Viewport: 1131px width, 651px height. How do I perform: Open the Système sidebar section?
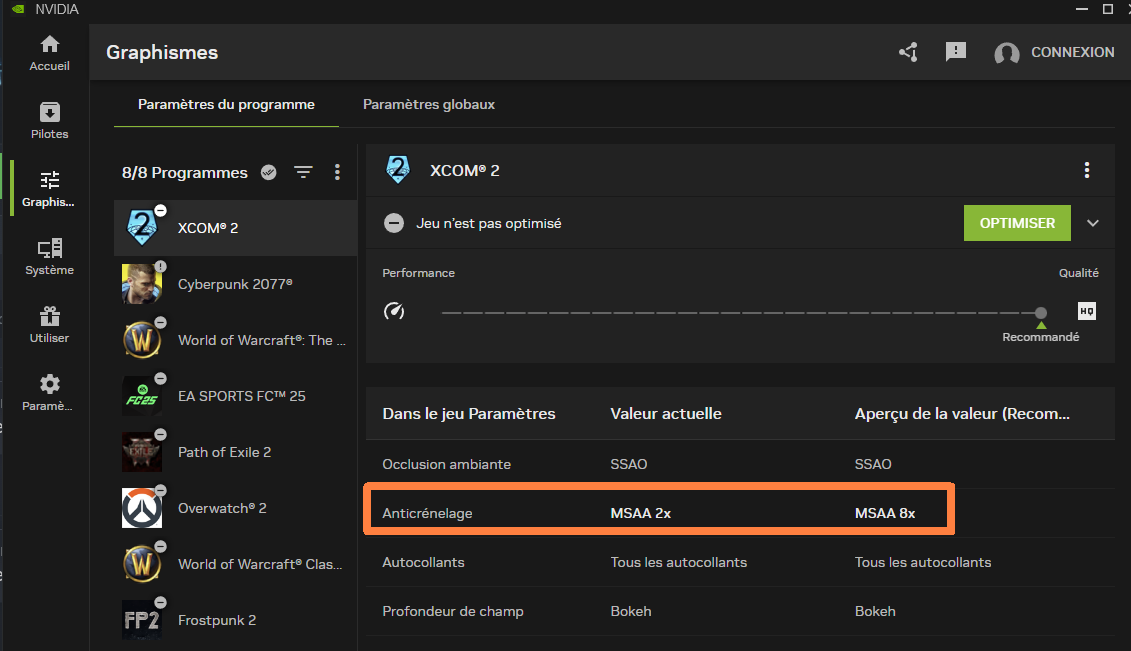point(49,256)
